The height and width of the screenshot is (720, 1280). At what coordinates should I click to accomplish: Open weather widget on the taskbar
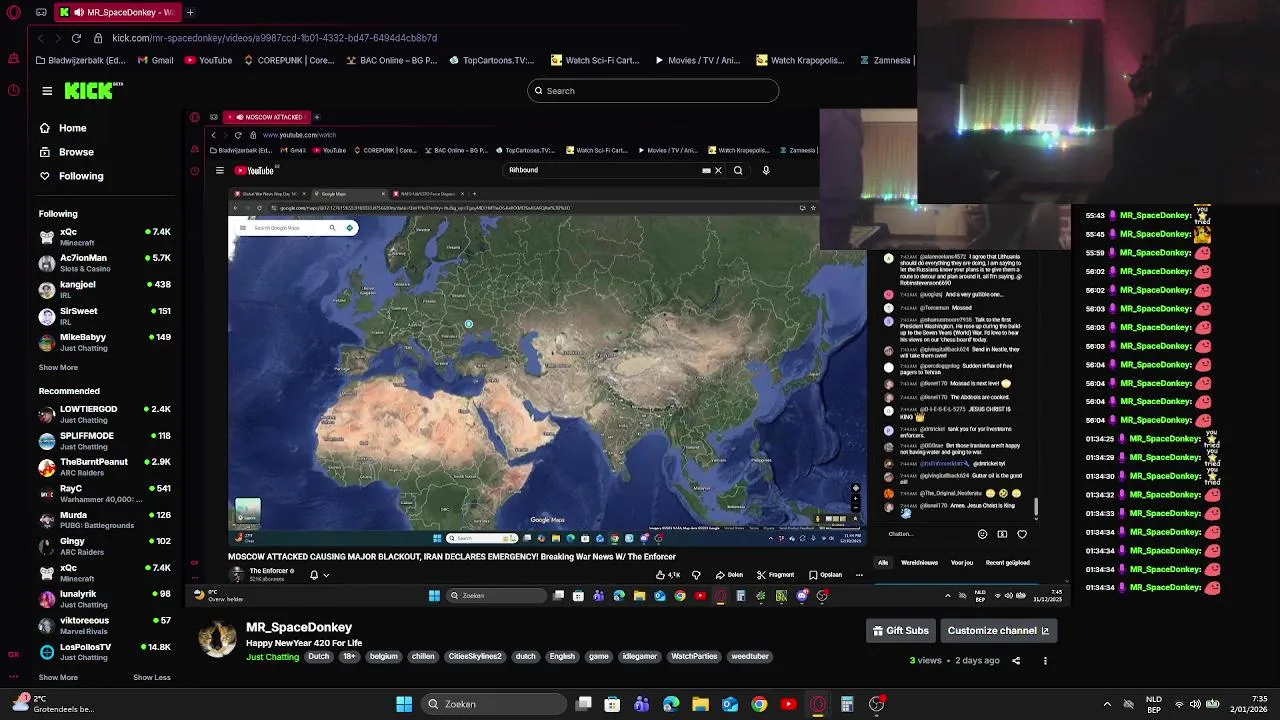[52, 704]
